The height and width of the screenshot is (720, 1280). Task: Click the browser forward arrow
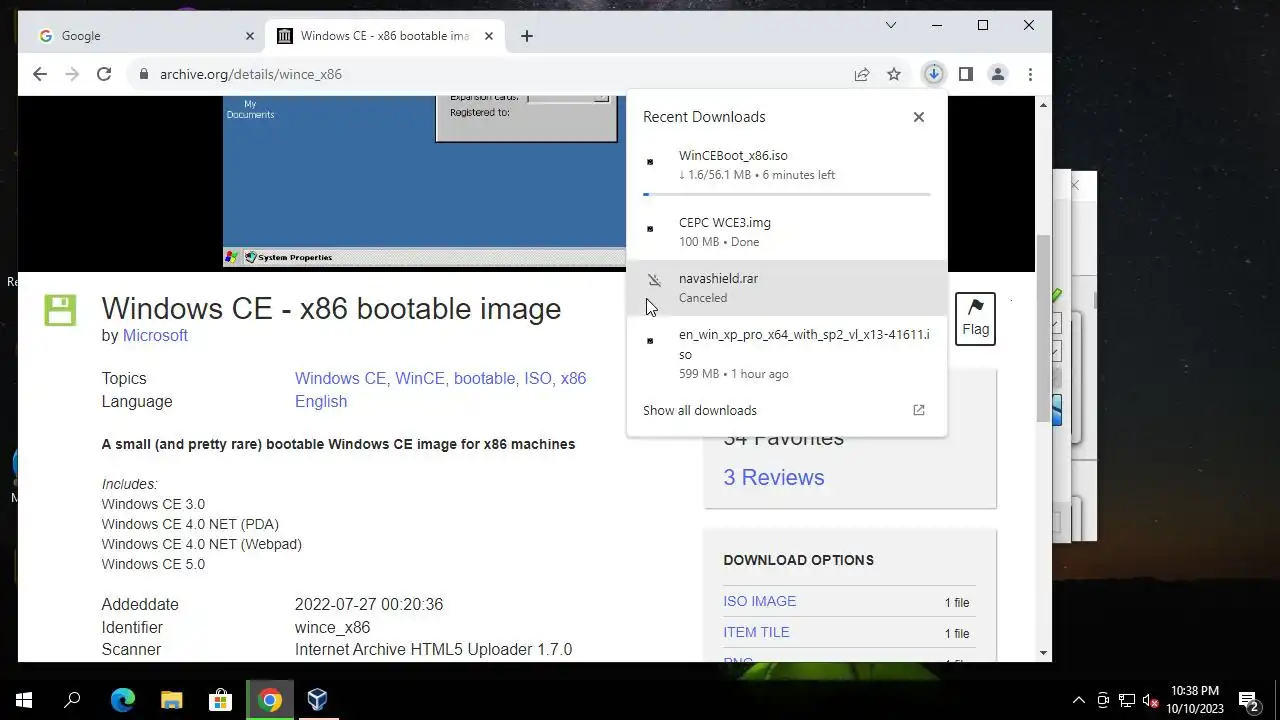(71, 74)
